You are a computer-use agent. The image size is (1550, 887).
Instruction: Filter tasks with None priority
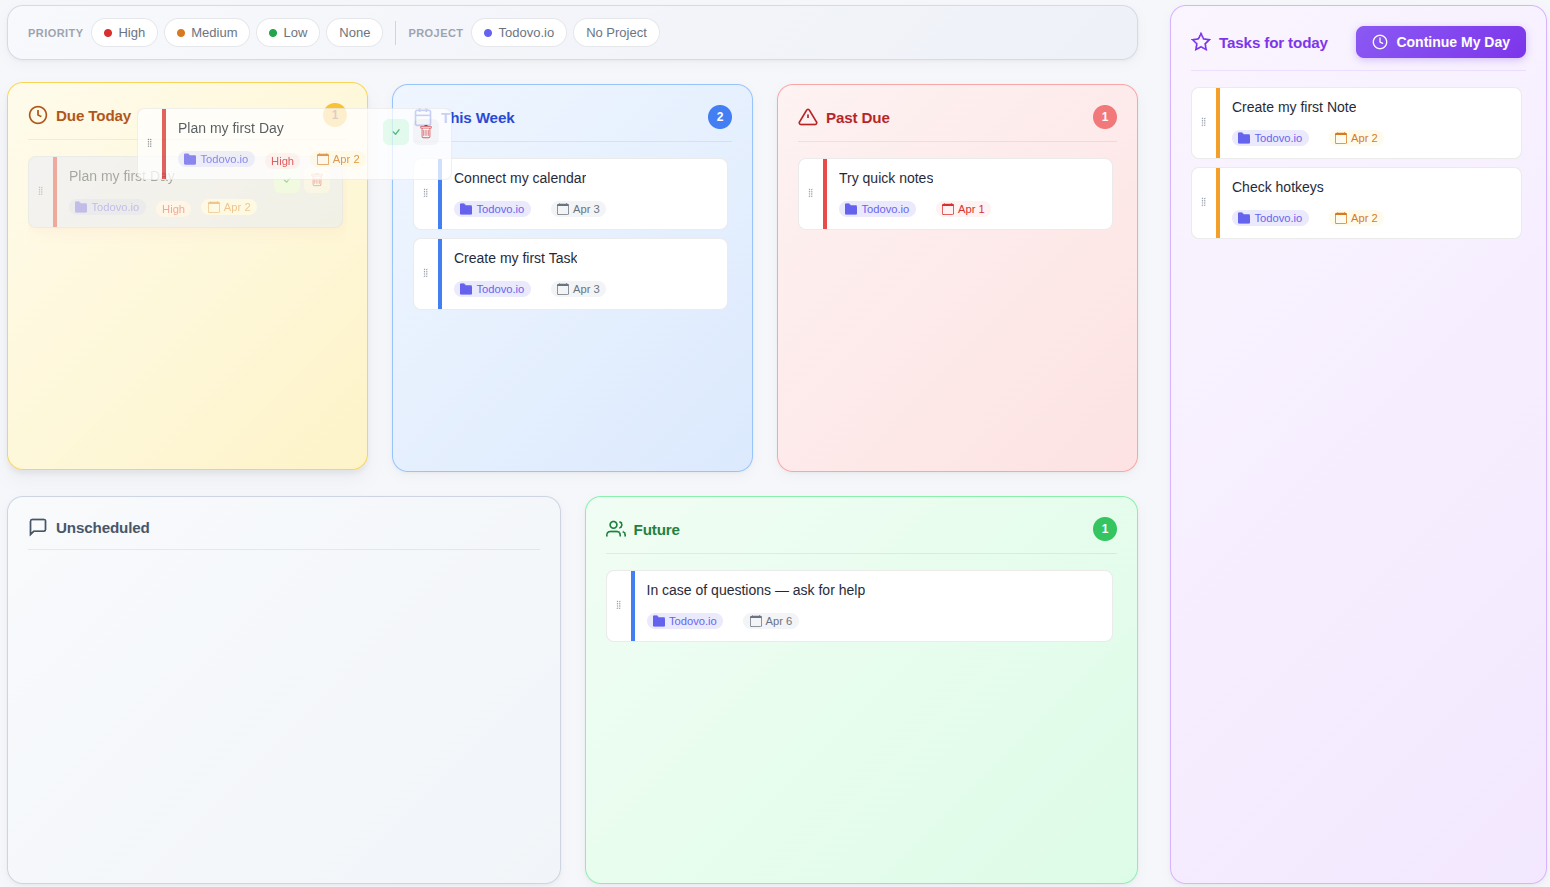(354, 33)
